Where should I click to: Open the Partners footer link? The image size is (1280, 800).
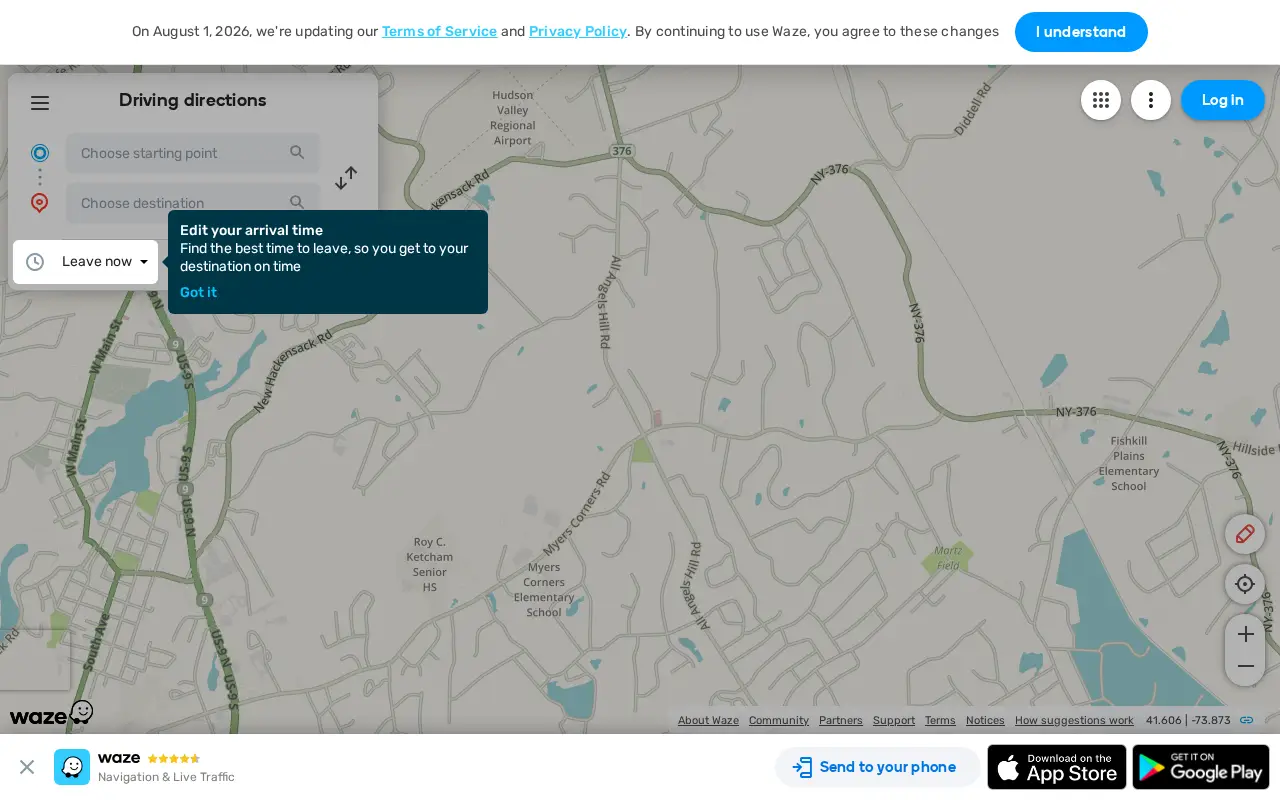pos(841,720)
